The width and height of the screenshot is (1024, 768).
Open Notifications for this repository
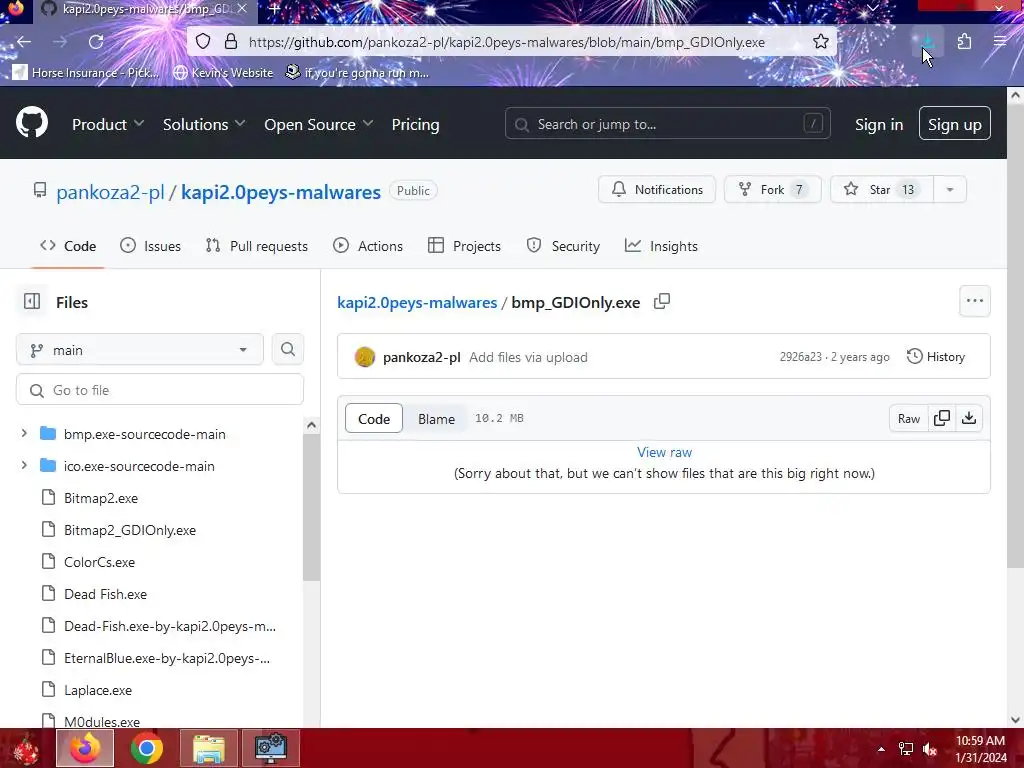click(x=657, y=189)
